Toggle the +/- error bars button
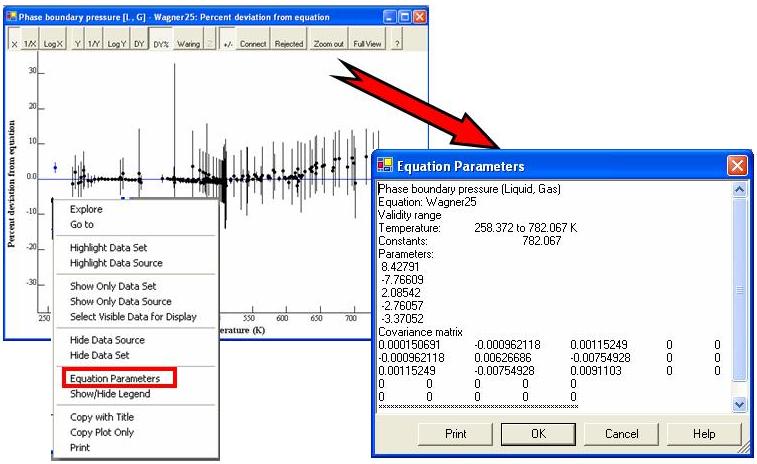The width and height of the screenshot is (757, 464). pos(227,45)
